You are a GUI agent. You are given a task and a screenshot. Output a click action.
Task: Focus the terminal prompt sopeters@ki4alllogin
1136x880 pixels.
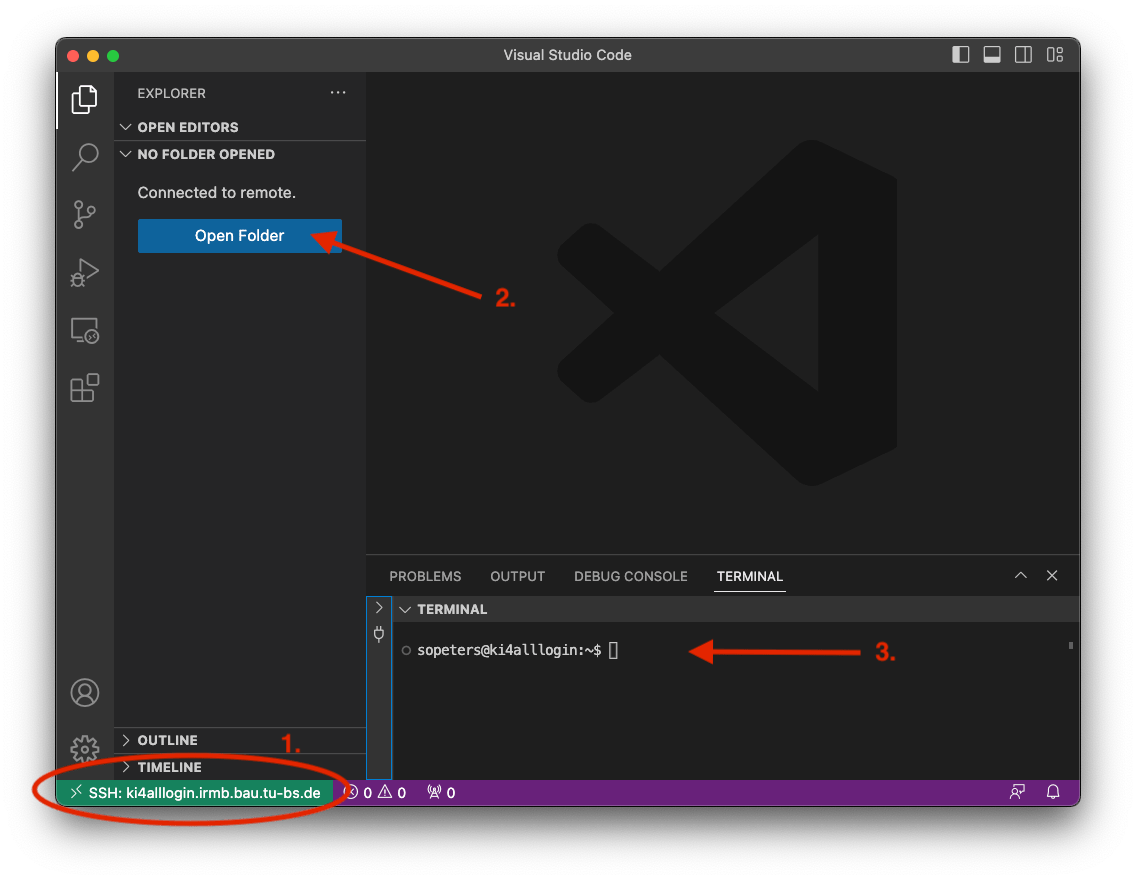coord(509,650)
